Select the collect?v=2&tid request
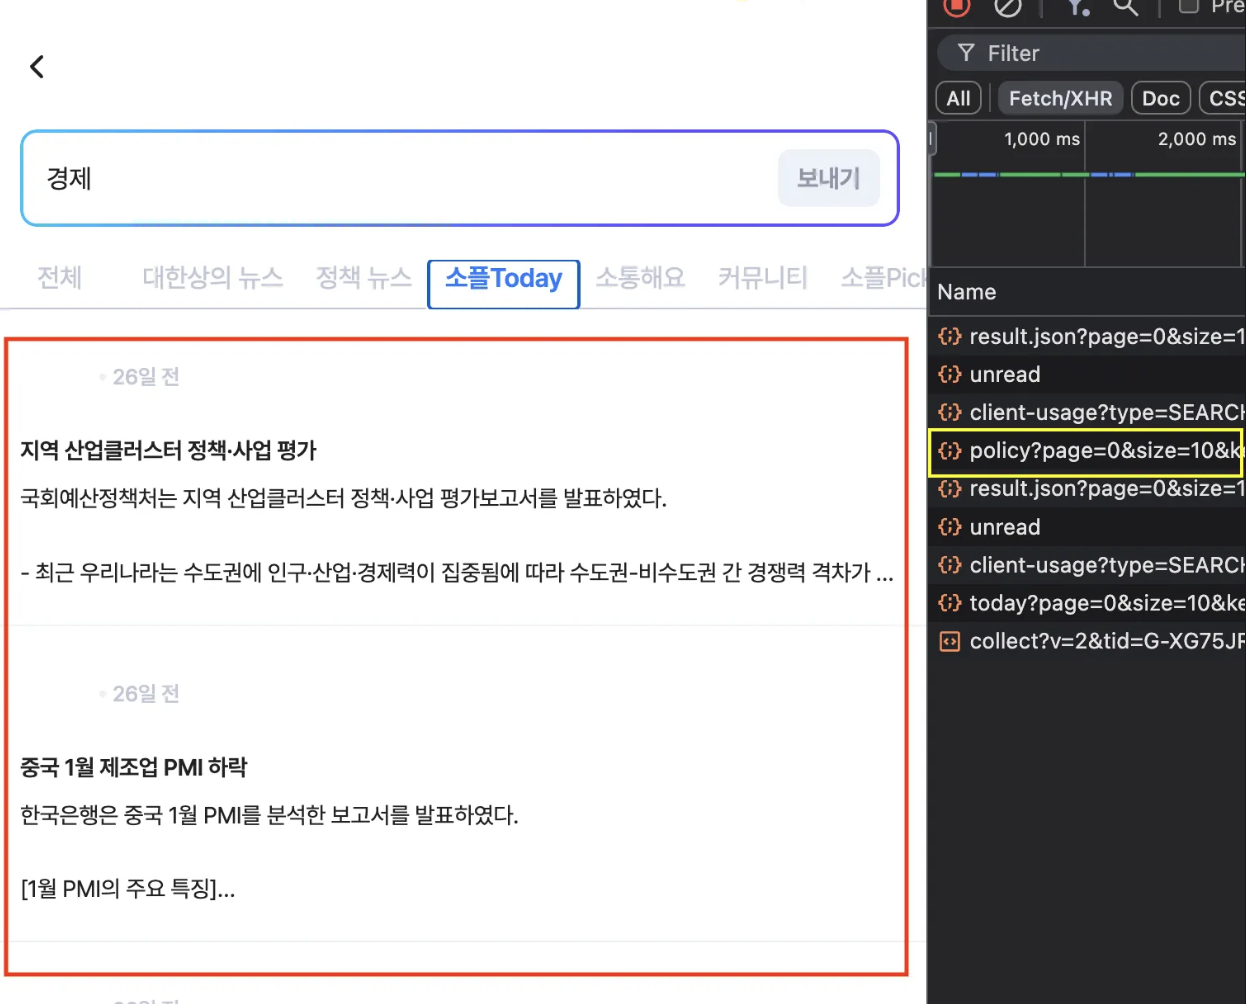The width and height of the screenshot is (1246, 1004). tap(1088, 641)
